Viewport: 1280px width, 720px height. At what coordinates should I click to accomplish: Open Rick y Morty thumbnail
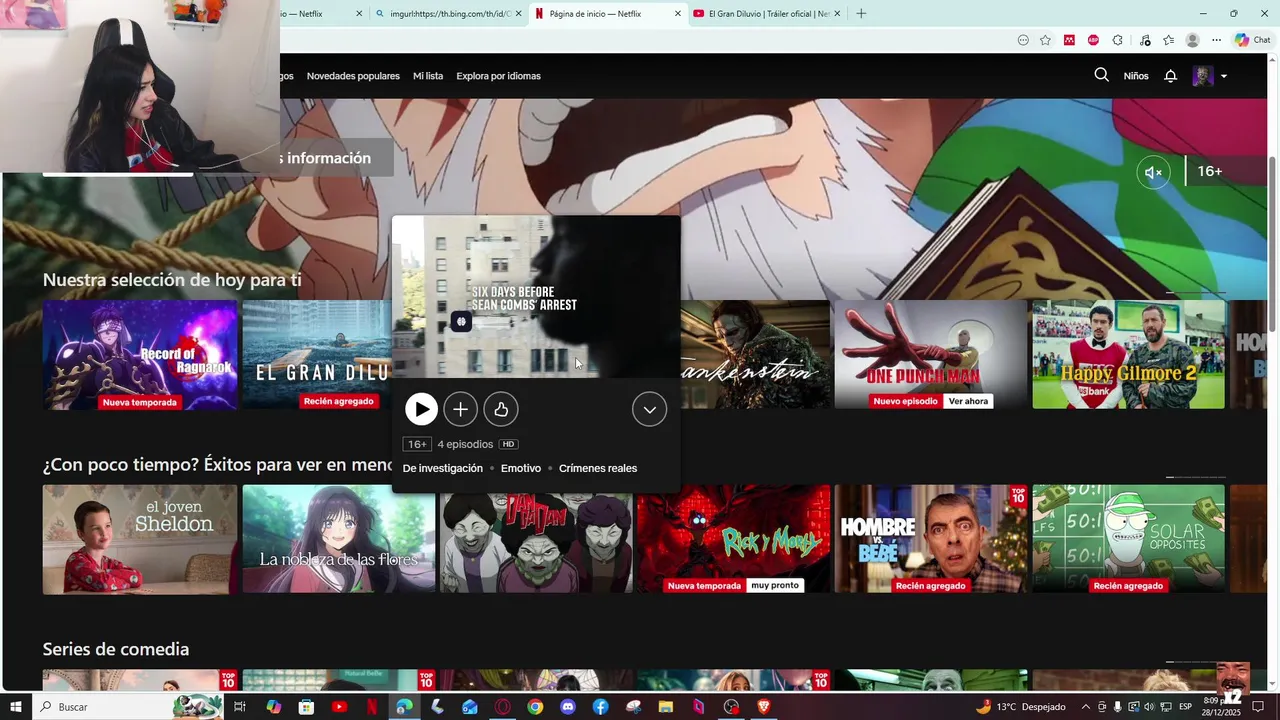tap(734, 539)
